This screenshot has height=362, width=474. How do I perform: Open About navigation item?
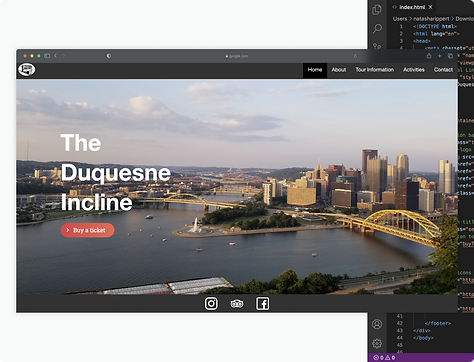pos(339,70)
